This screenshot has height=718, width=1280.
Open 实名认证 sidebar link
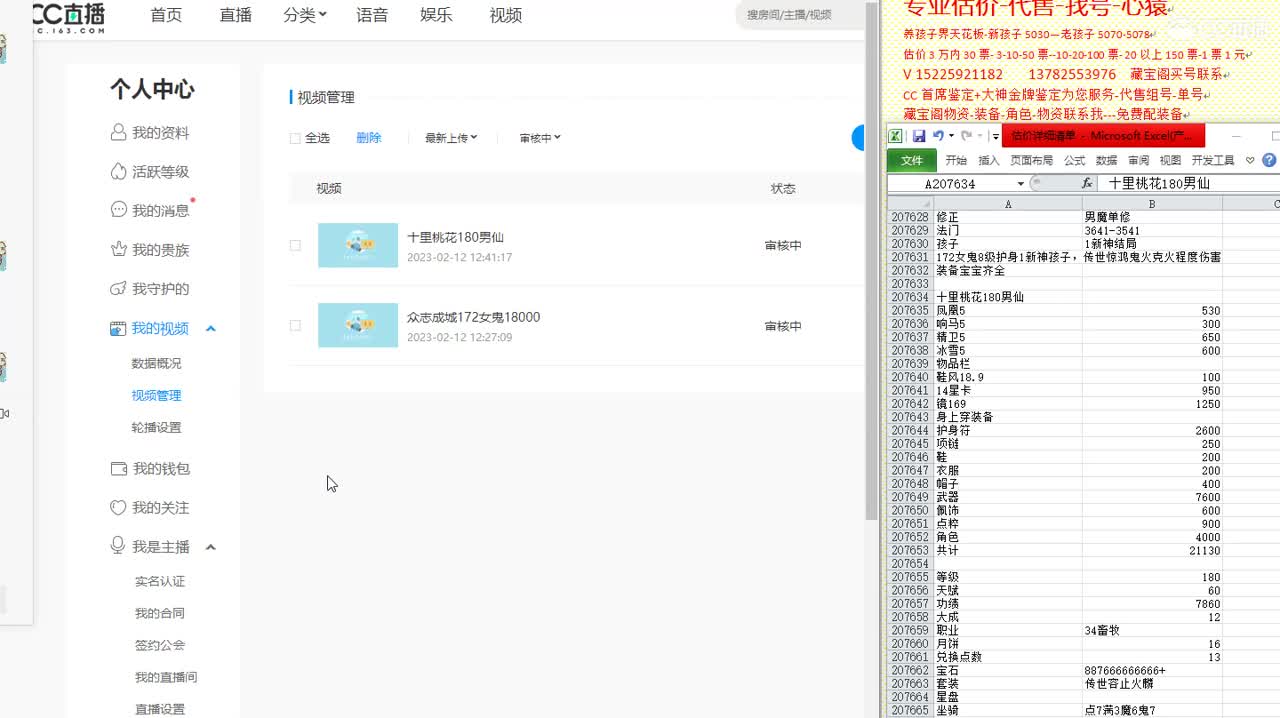pyautogui.click(x=160, y=581)
